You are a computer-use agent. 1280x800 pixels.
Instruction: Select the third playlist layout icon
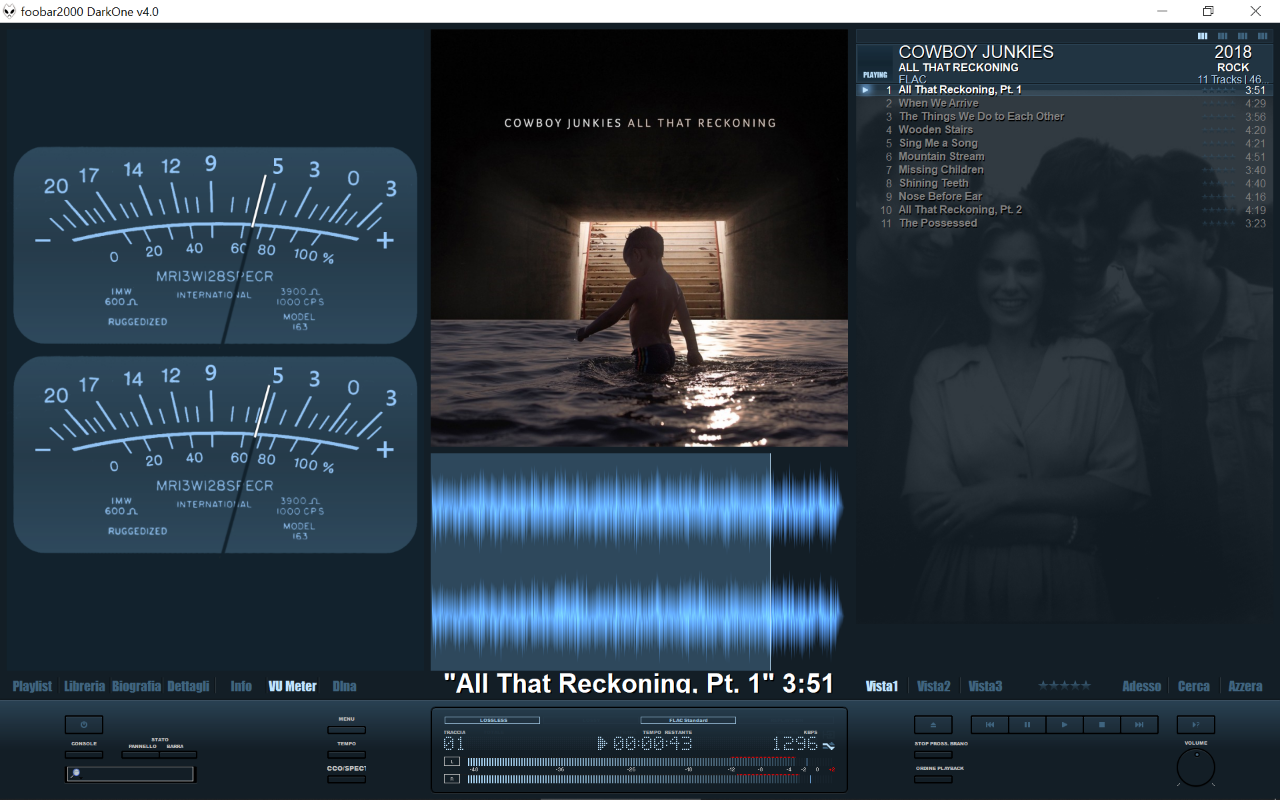1241,36
